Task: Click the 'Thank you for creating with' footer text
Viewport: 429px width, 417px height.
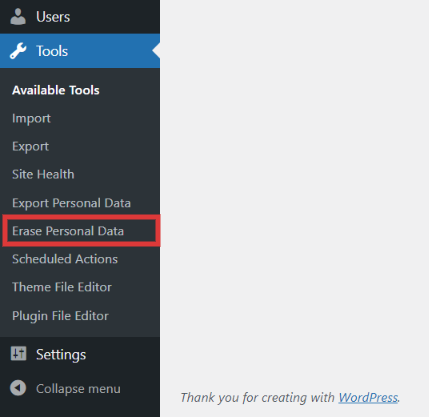Action: (257, 398)
